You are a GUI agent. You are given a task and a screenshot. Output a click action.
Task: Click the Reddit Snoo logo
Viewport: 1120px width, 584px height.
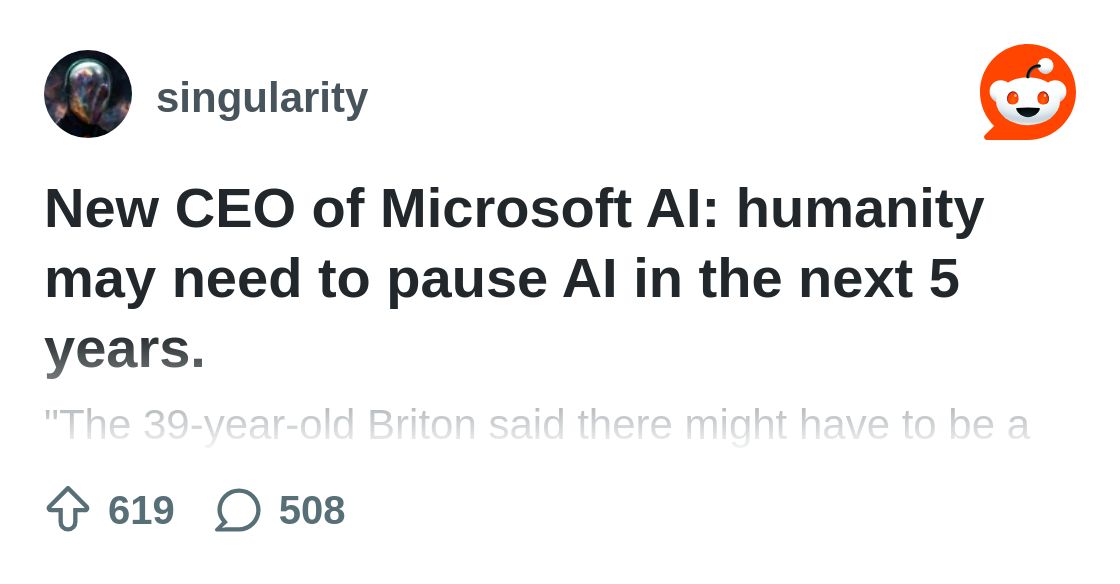[1027, 93]
